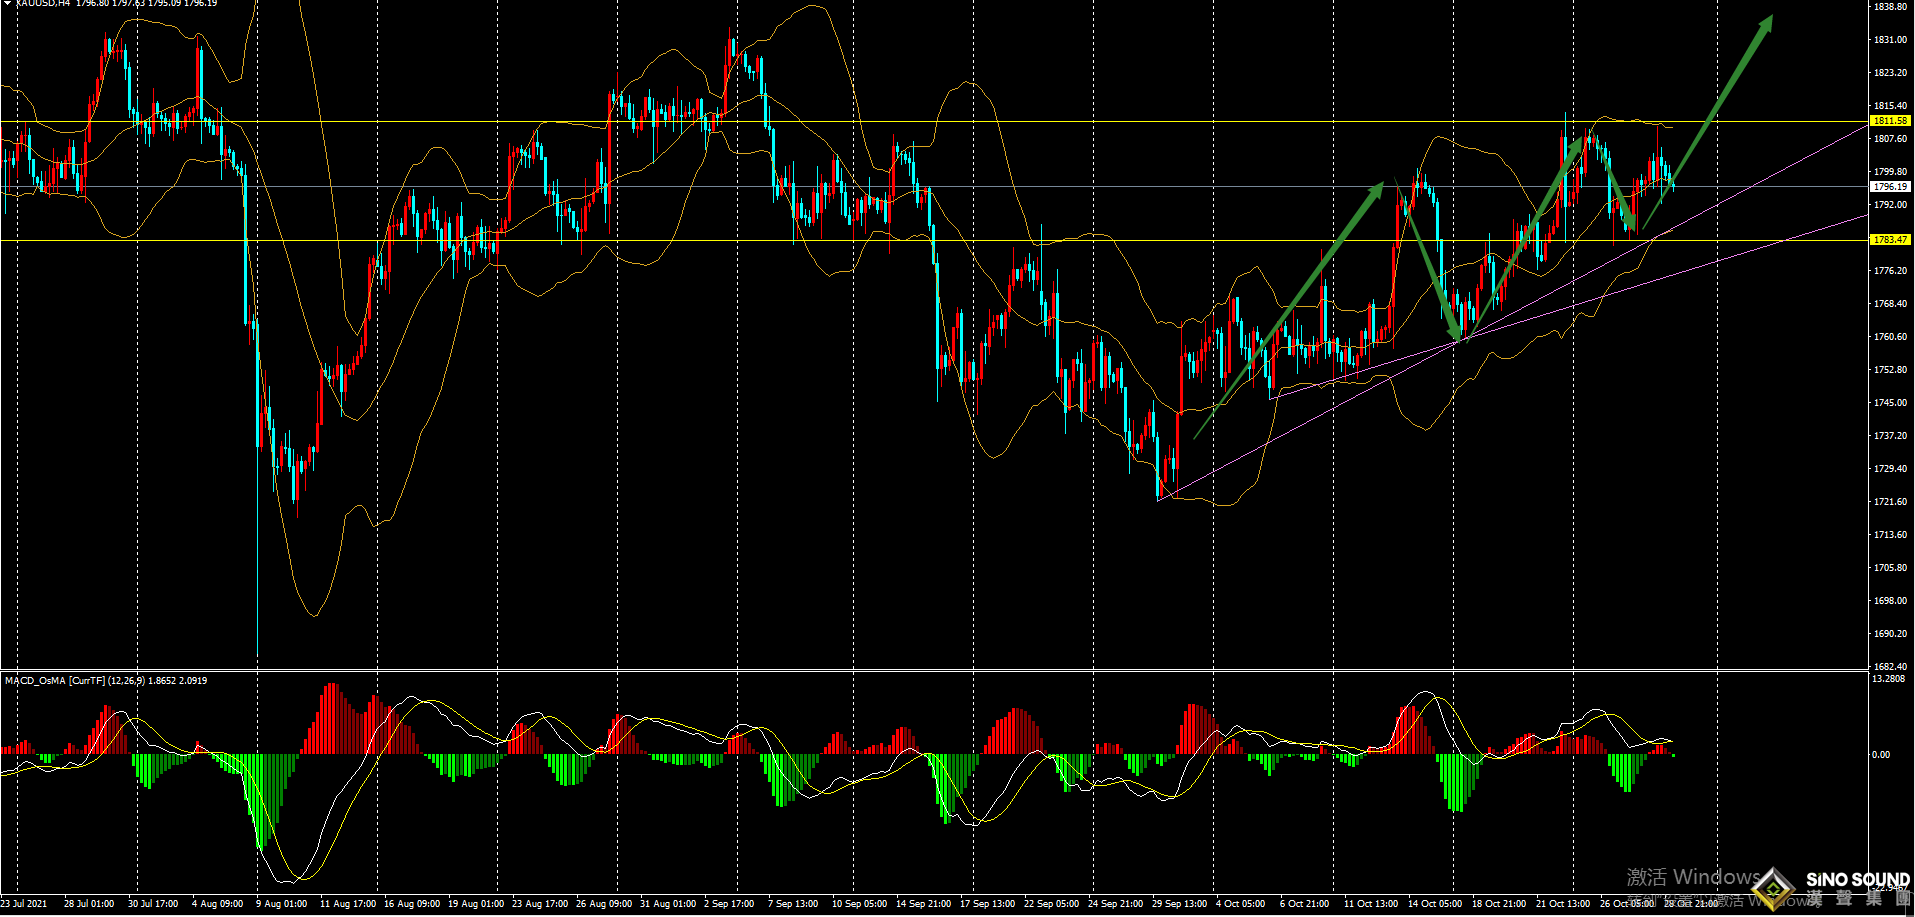Click the SINO SOUND watermark text
The image size is (1915, 917).
[1857, 880]
